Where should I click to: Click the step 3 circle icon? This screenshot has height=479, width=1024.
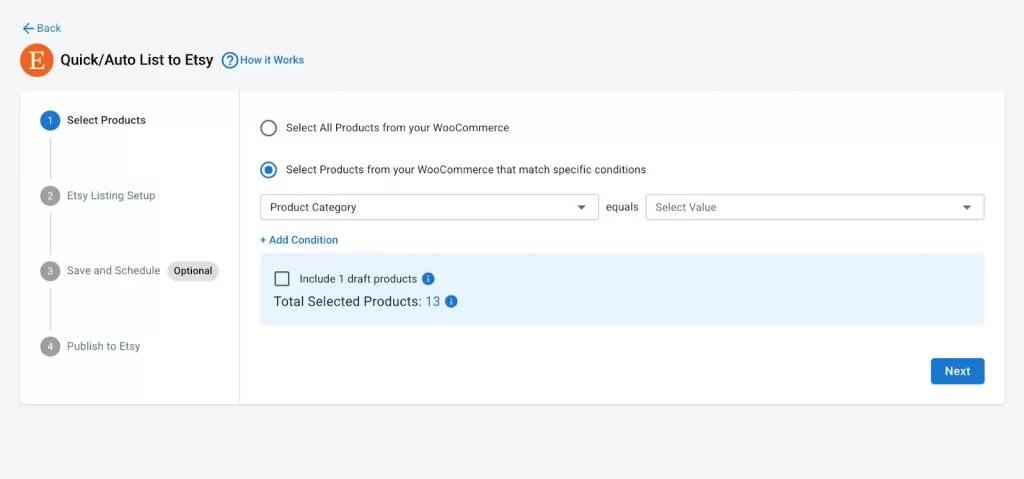[50, 271]
